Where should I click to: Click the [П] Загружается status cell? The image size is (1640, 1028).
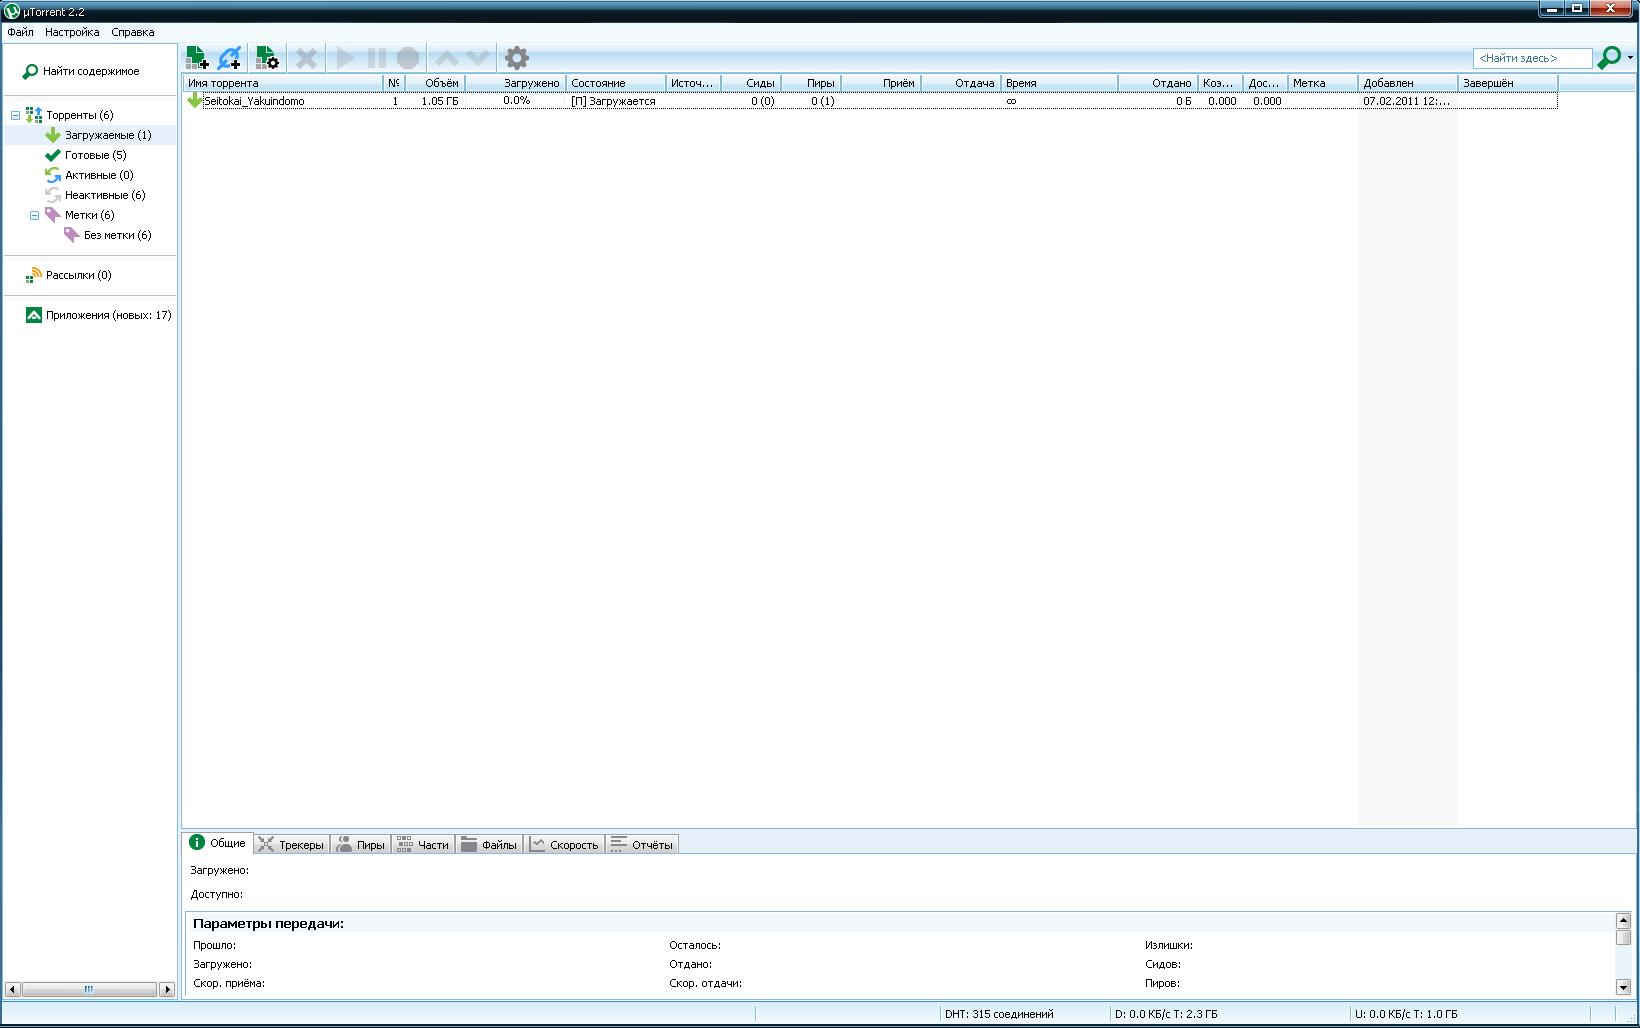[613, 101]
